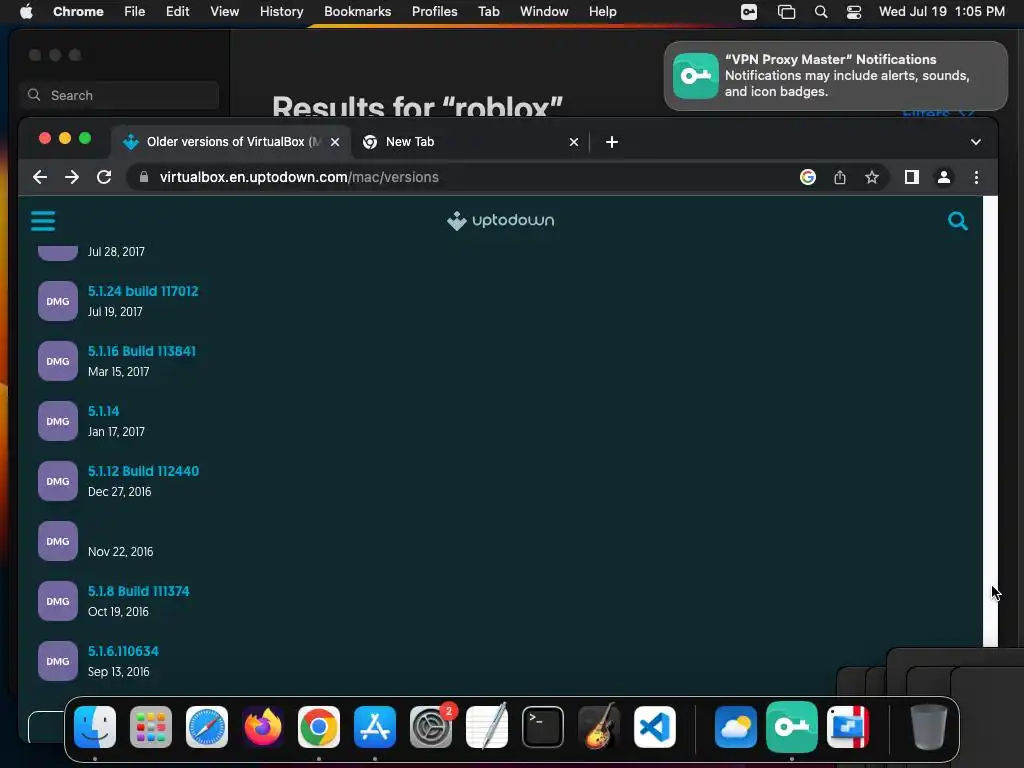Click the Uptodown search magnifier icon

click(x=957, y=221)
